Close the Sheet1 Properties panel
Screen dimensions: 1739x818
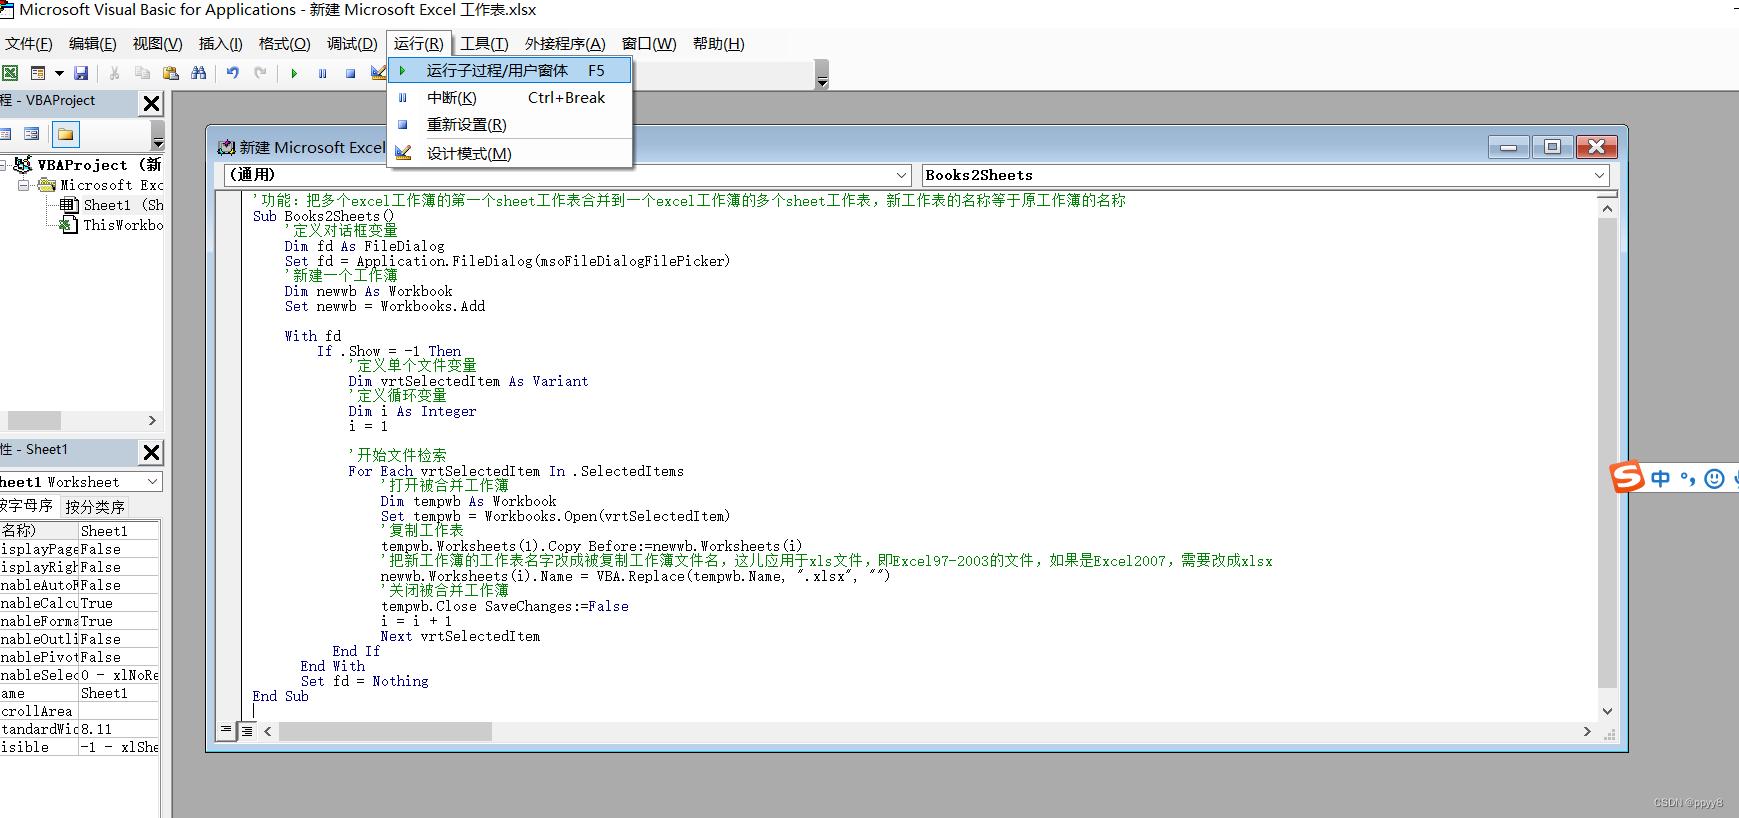tap(151, 452)
